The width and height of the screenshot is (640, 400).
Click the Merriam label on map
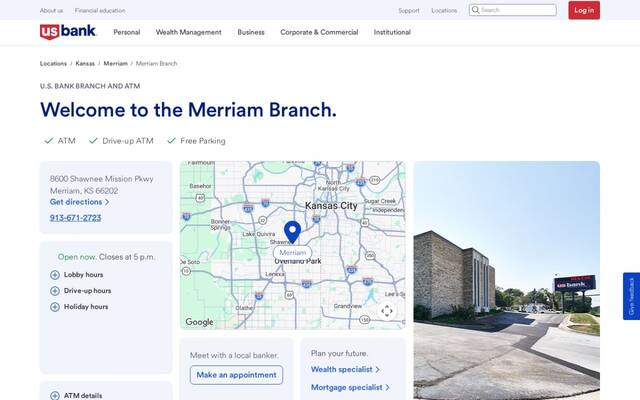coord(292,253)
